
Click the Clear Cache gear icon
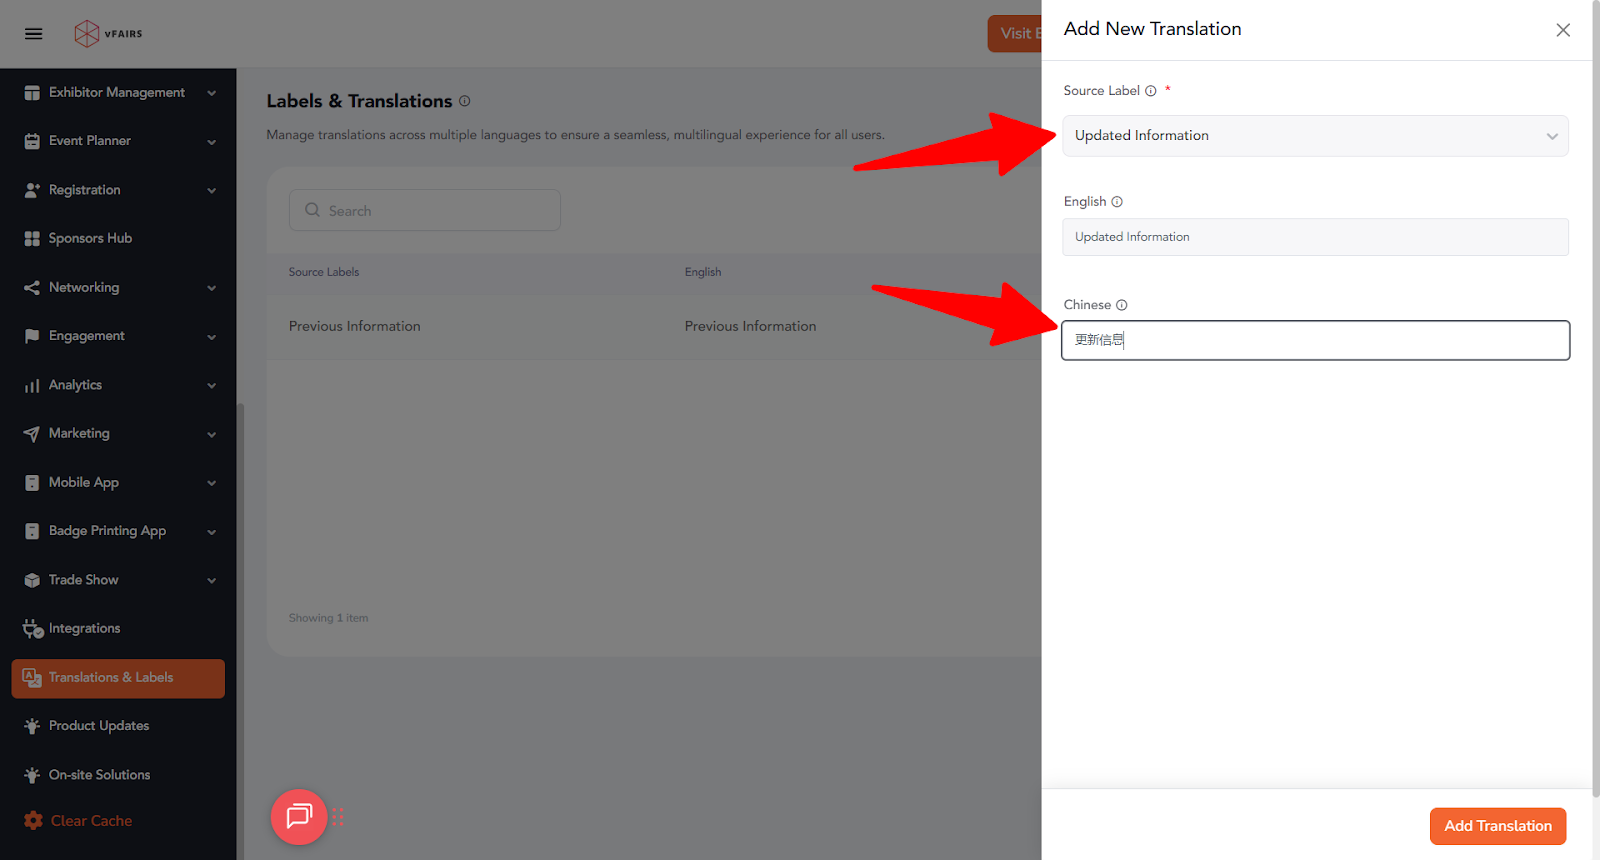coord(33,821)
